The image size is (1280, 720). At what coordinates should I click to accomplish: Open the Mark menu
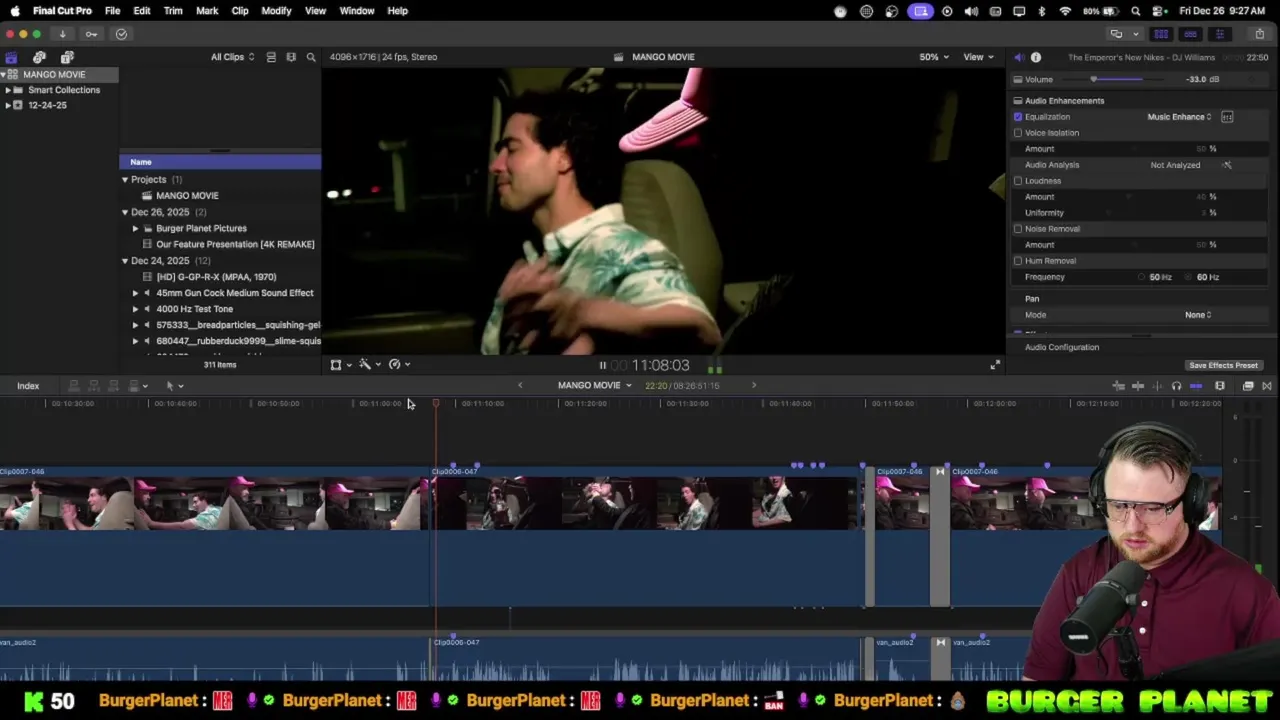[x=207, y=11]
